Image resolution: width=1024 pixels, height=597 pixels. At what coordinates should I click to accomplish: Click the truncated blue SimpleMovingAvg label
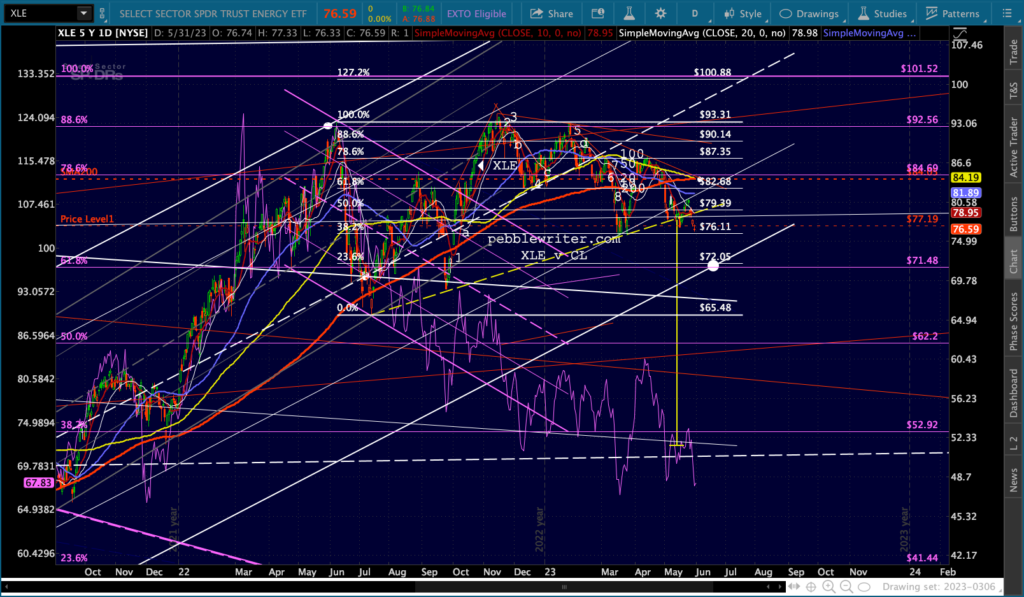869,33
